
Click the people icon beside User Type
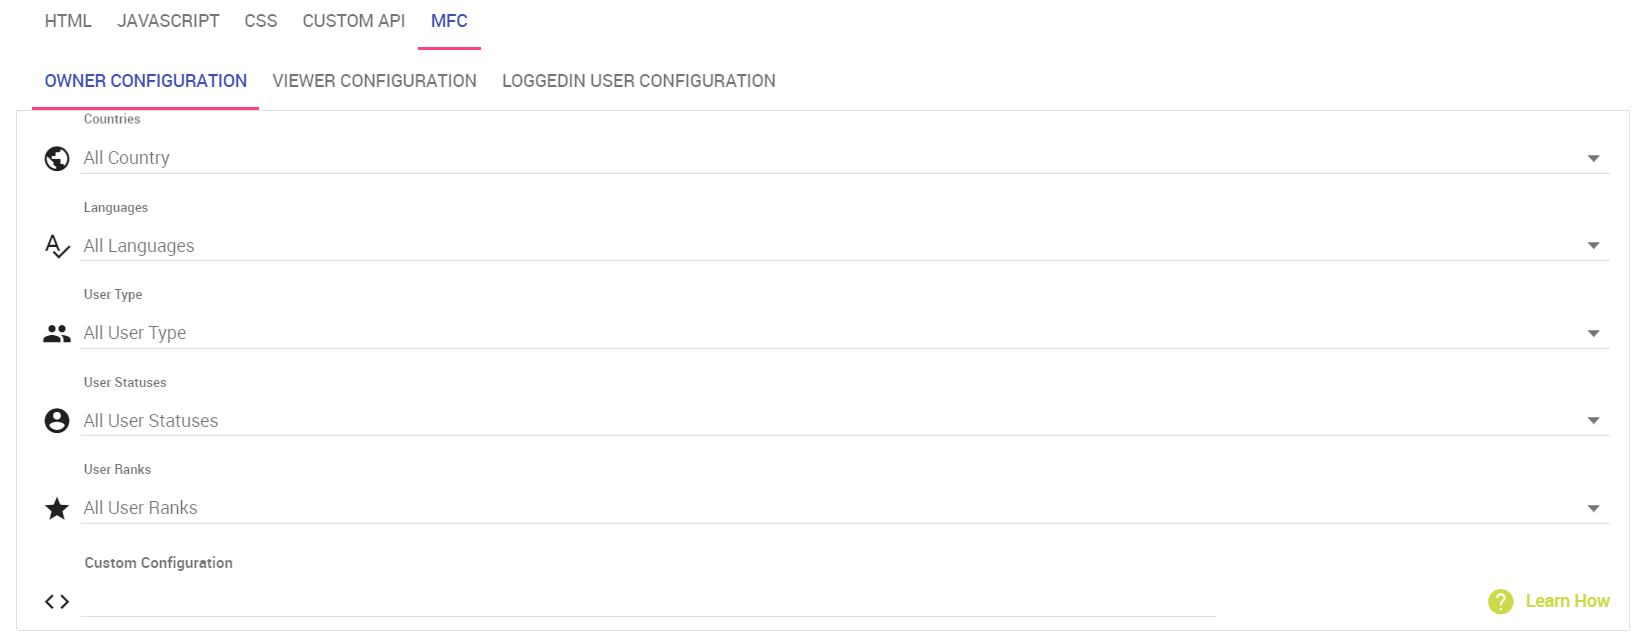pos(57,334)
